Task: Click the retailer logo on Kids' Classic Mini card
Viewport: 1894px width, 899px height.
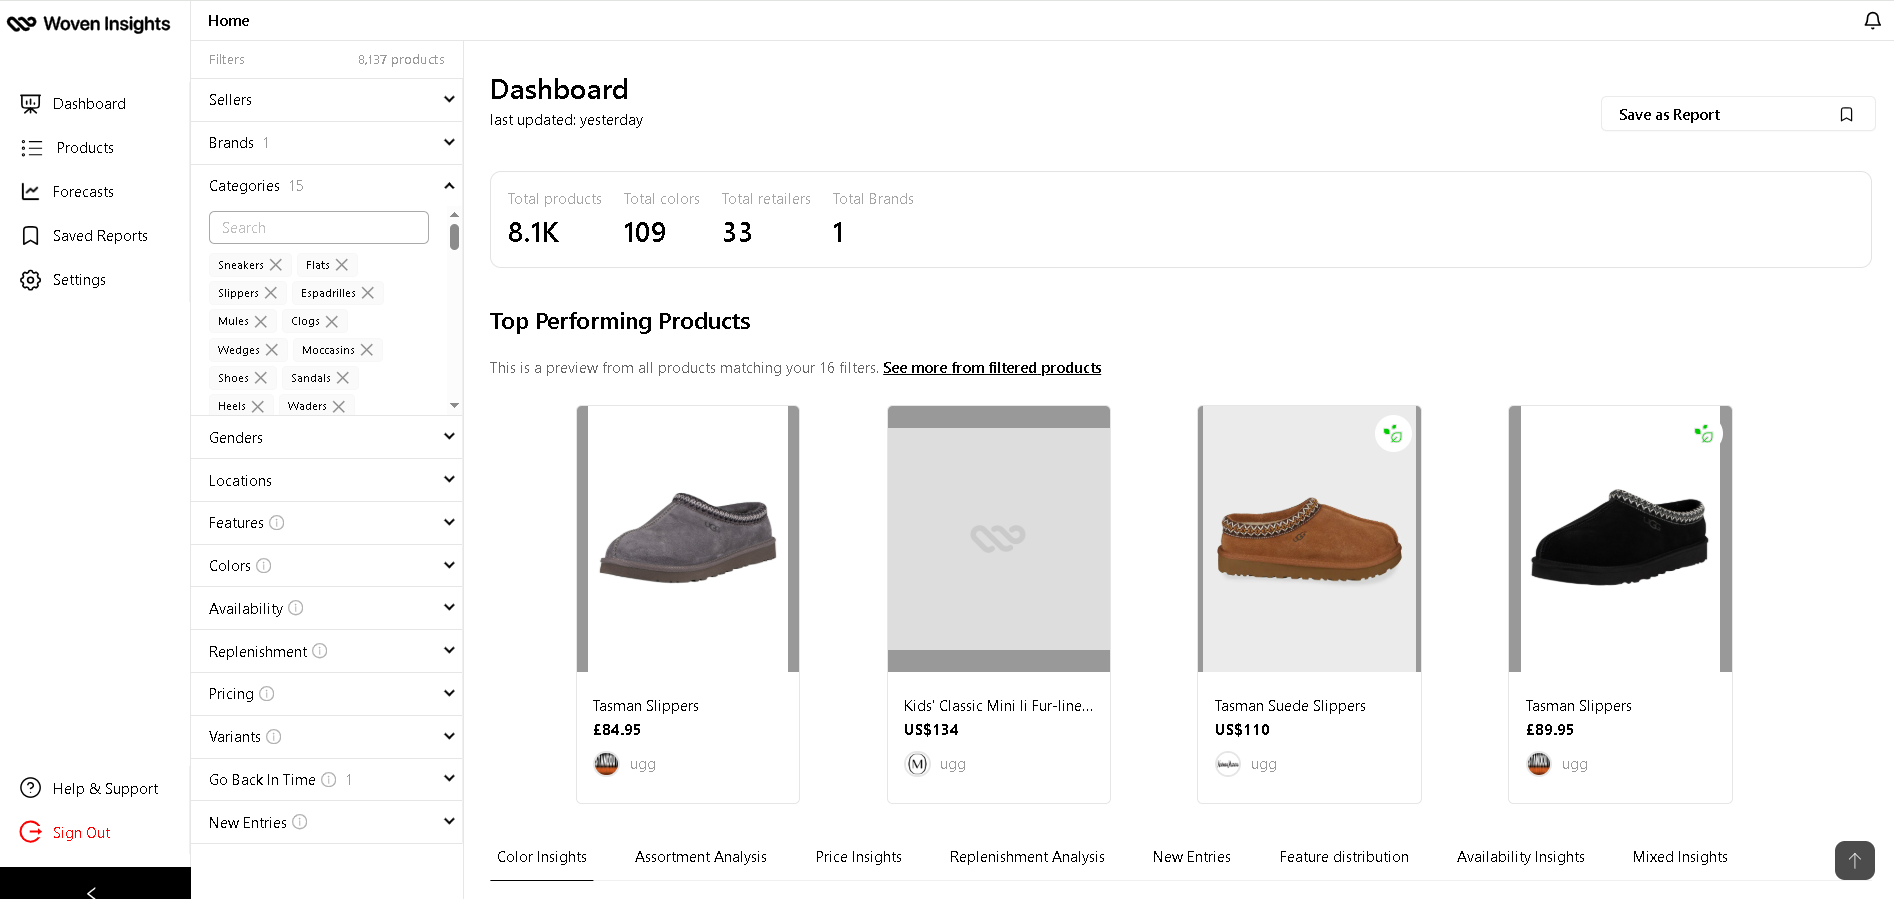Action: 917,764
